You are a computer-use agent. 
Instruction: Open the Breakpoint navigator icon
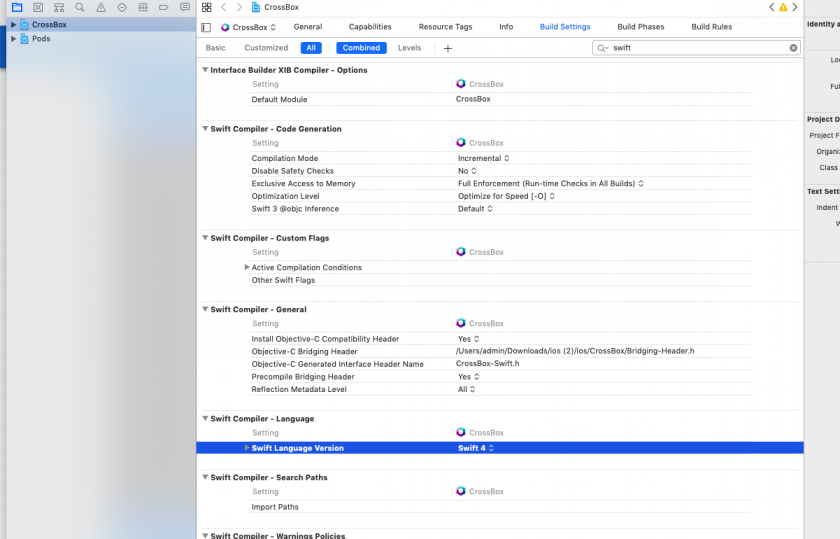click(163, 8)
